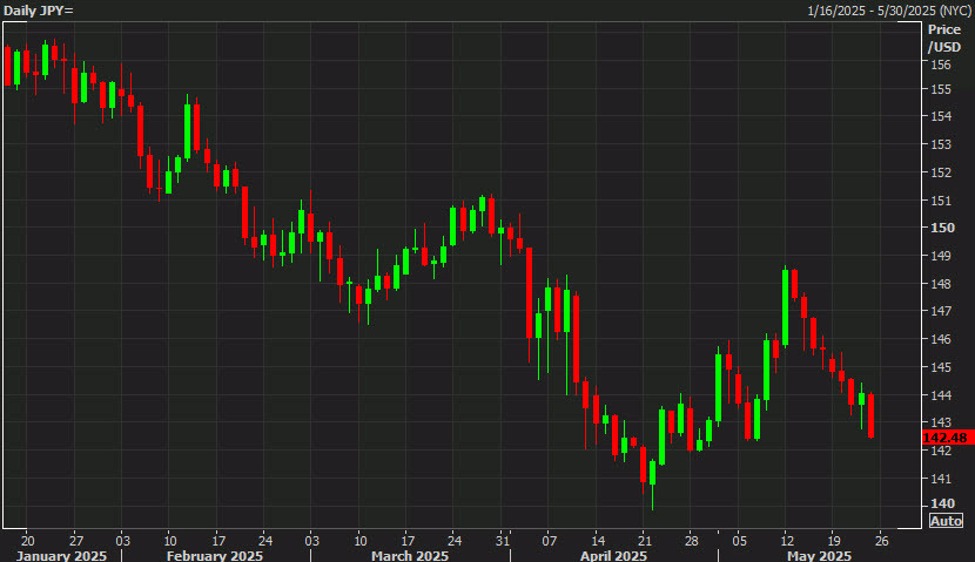
Task: Select the tall green candle at May 12 peak
Action: point(785,307)
